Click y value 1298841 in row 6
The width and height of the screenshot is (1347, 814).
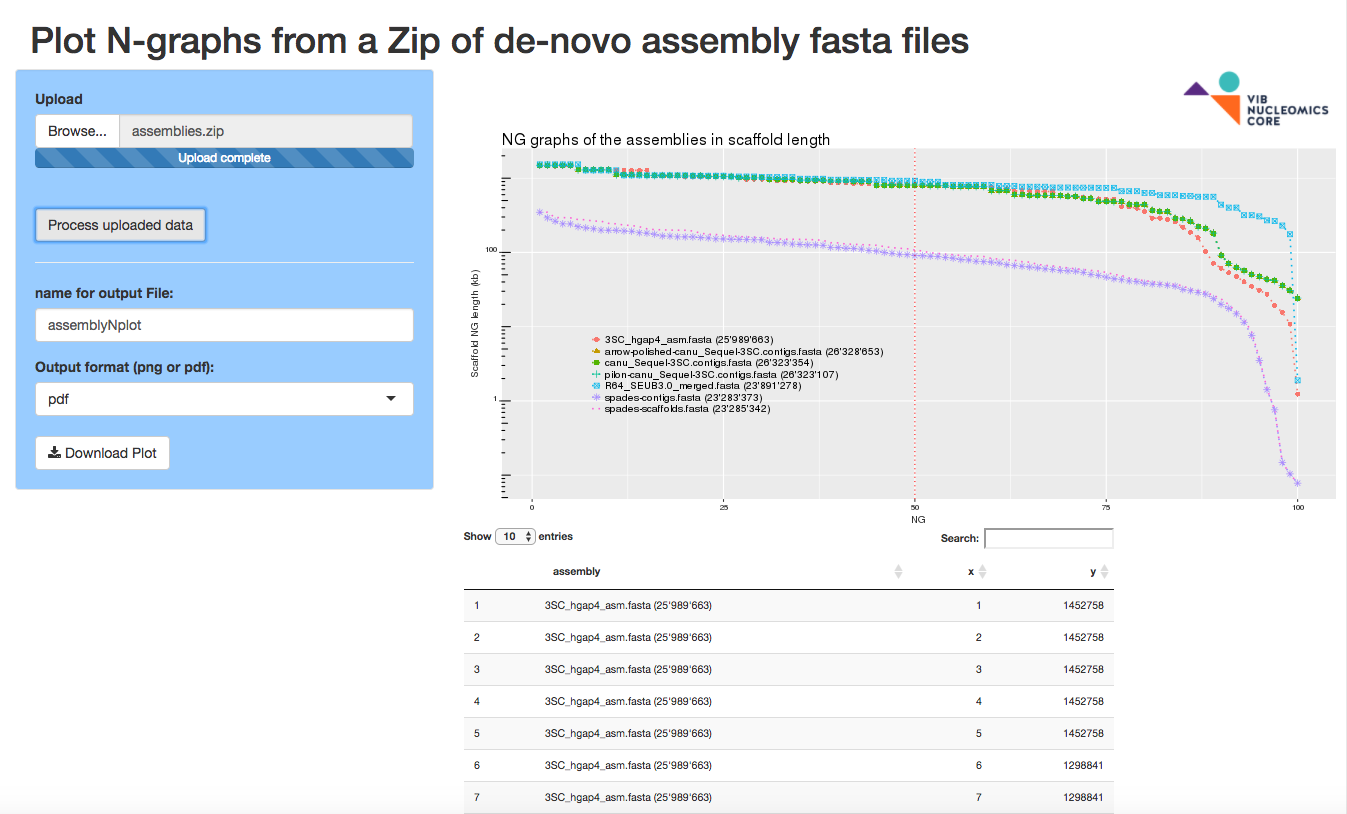point(1083,765)
